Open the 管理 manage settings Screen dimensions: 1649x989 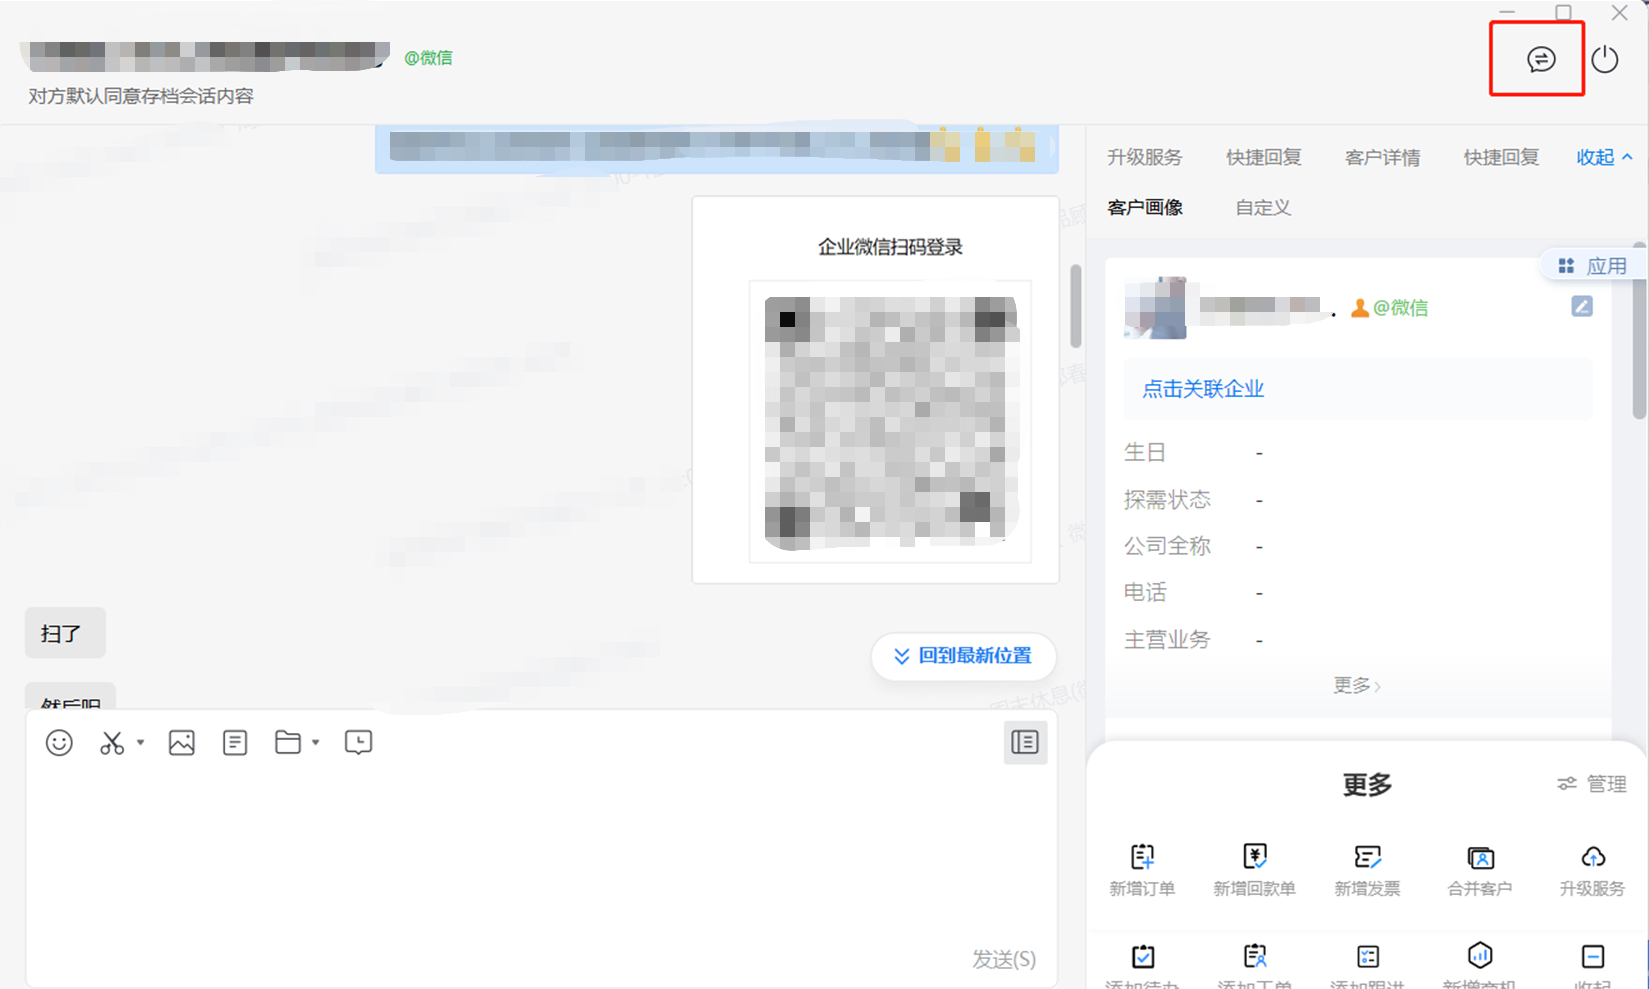(x=1592, y=784)
